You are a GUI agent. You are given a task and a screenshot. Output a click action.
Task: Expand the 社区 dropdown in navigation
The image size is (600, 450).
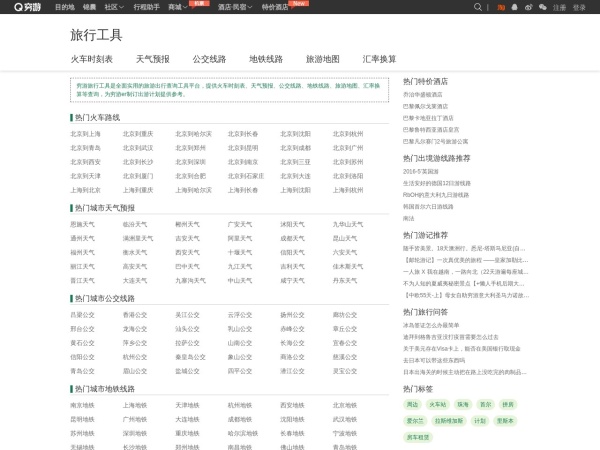pos(117,6)
